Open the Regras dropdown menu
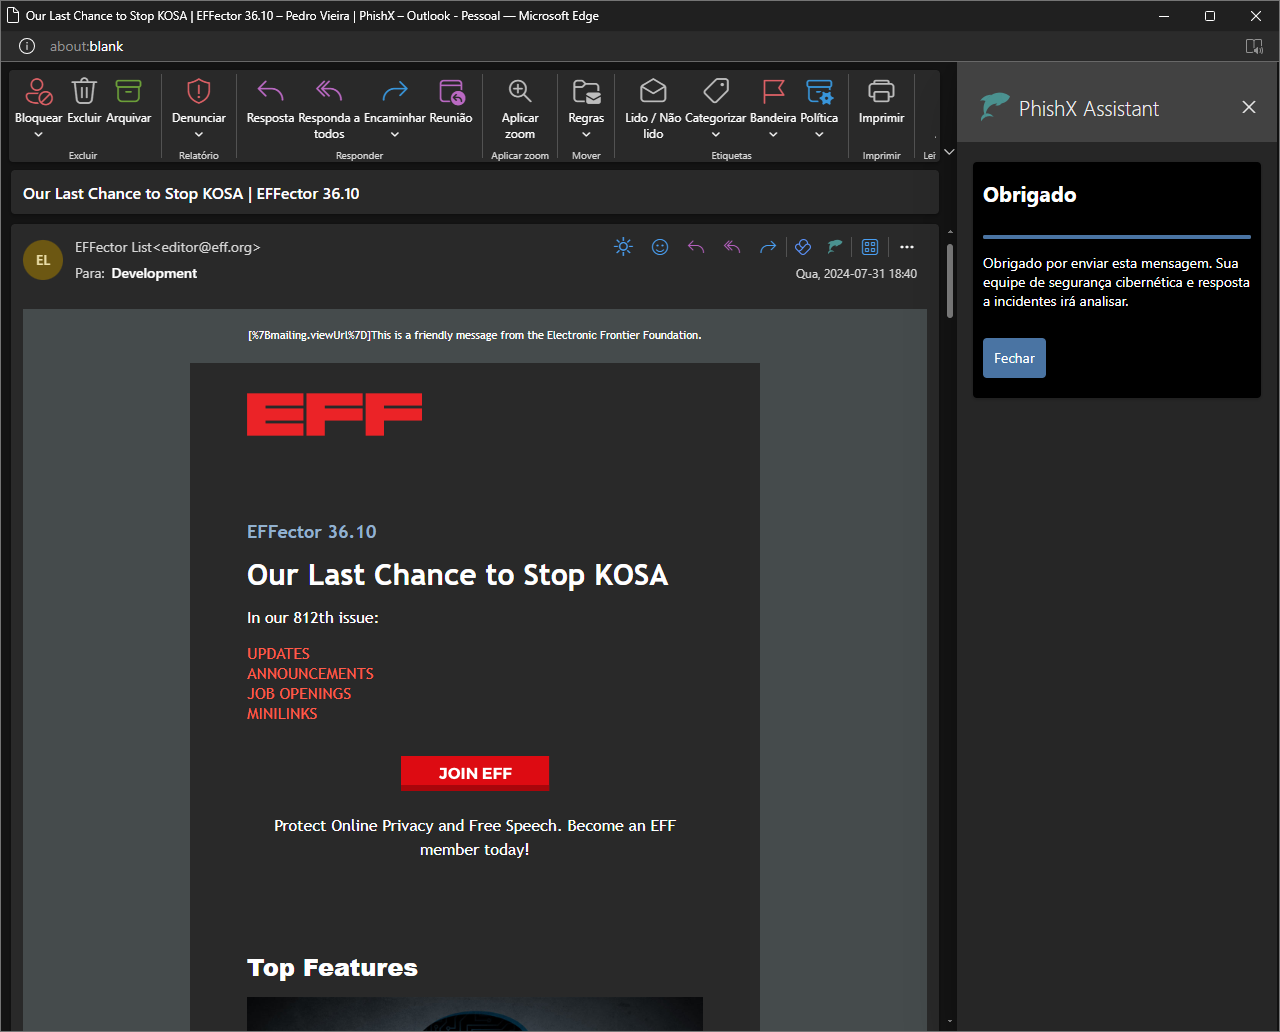 click(586, 135)
